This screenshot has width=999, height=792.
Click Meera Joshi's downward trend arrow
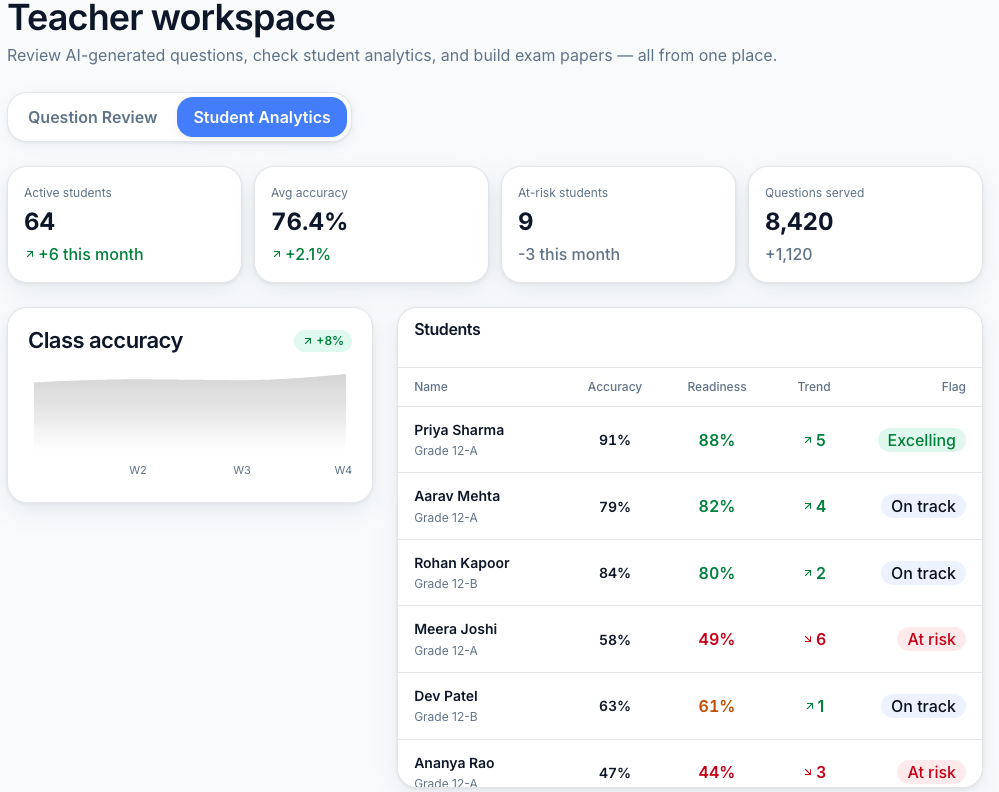[808, 639]
